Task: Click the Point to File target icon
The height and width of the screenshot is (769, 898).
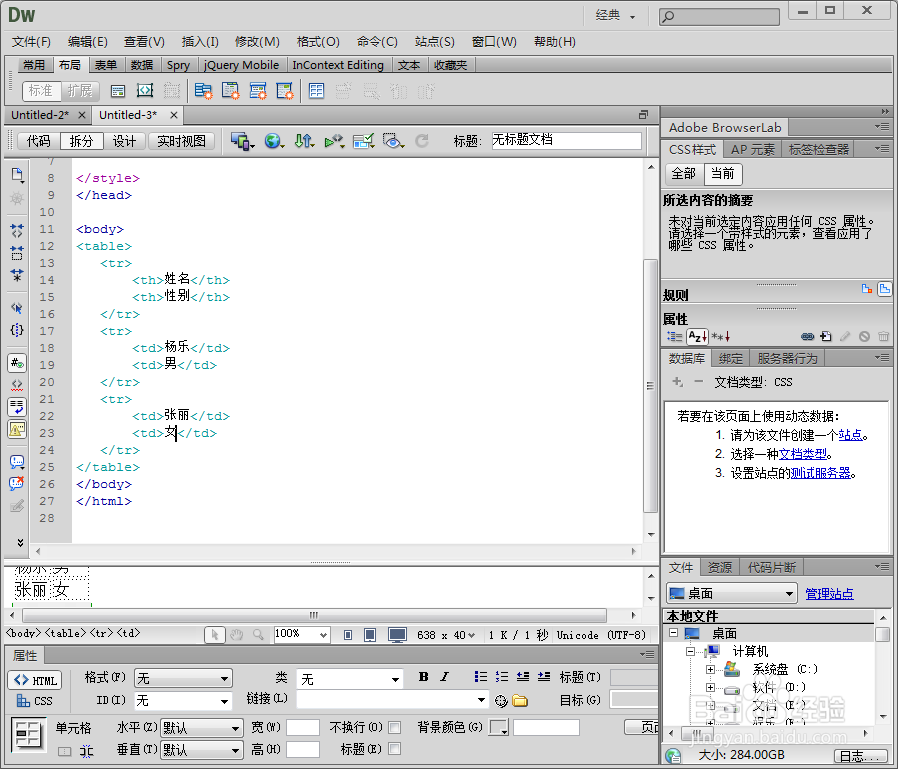Action: click(501, 700)
